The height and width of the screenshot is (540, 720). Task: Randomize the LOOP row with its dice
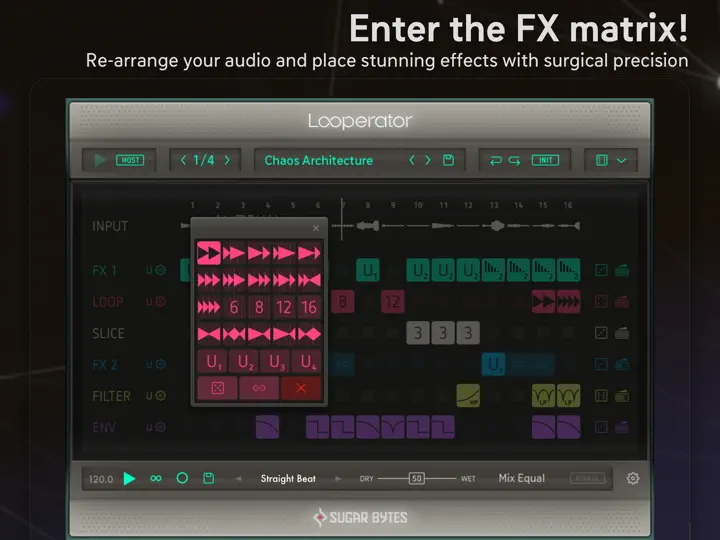(601, 302)
